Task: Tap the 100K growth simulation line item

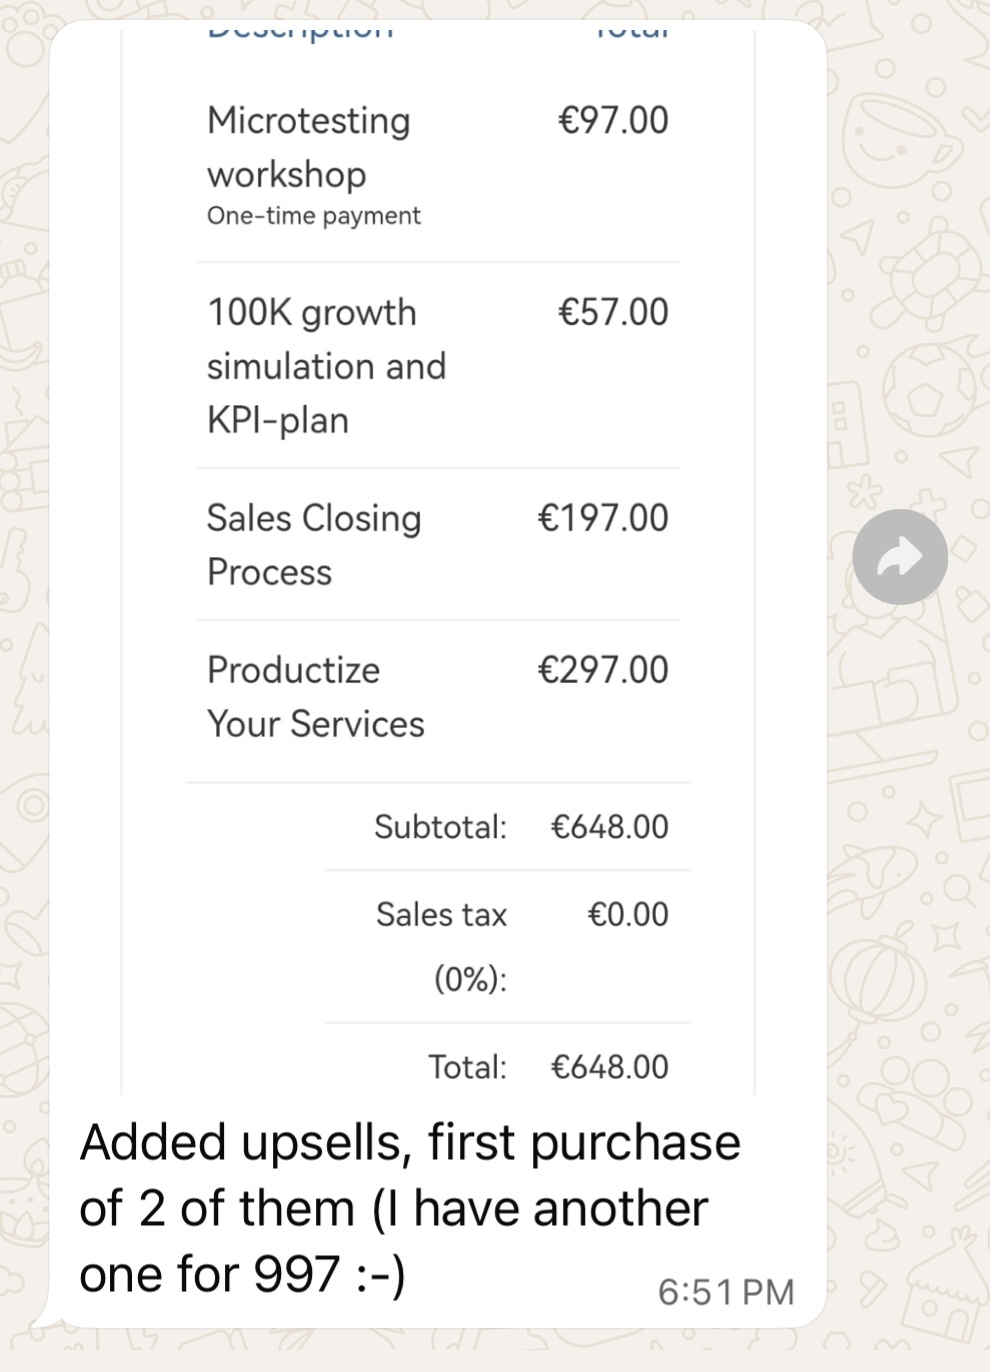Action: (x=326, y=366)
